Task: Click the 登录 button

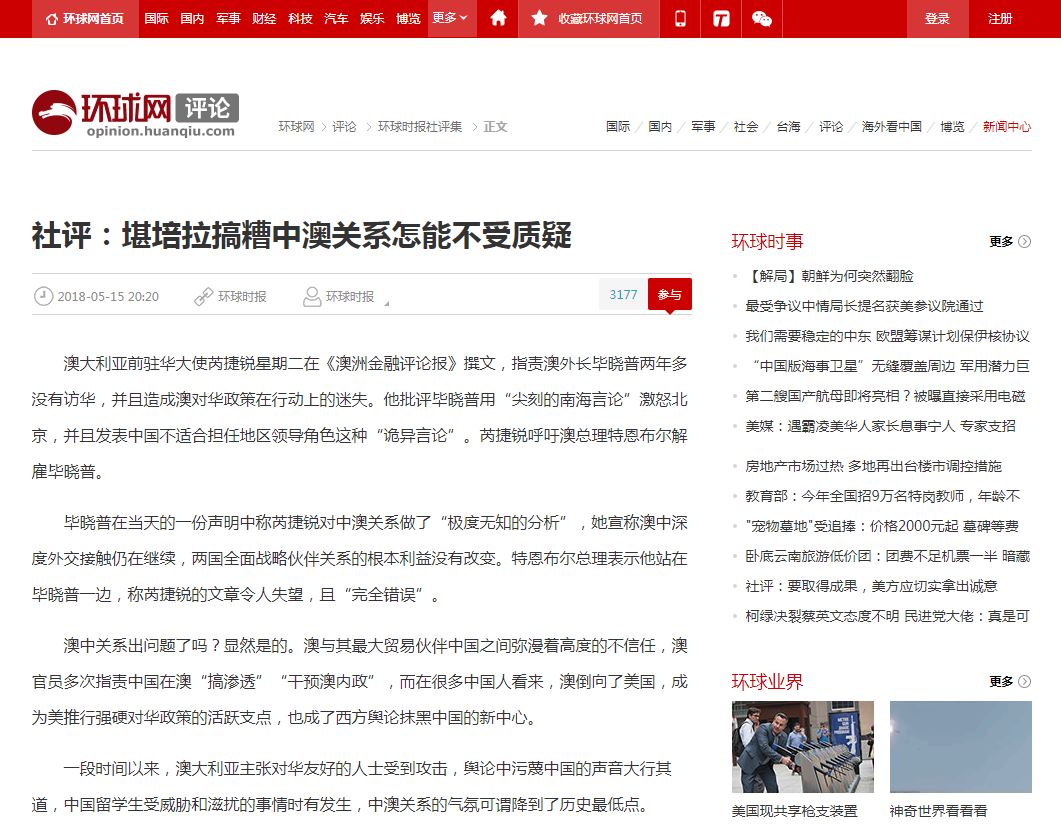Action: [x=936, y=18]
